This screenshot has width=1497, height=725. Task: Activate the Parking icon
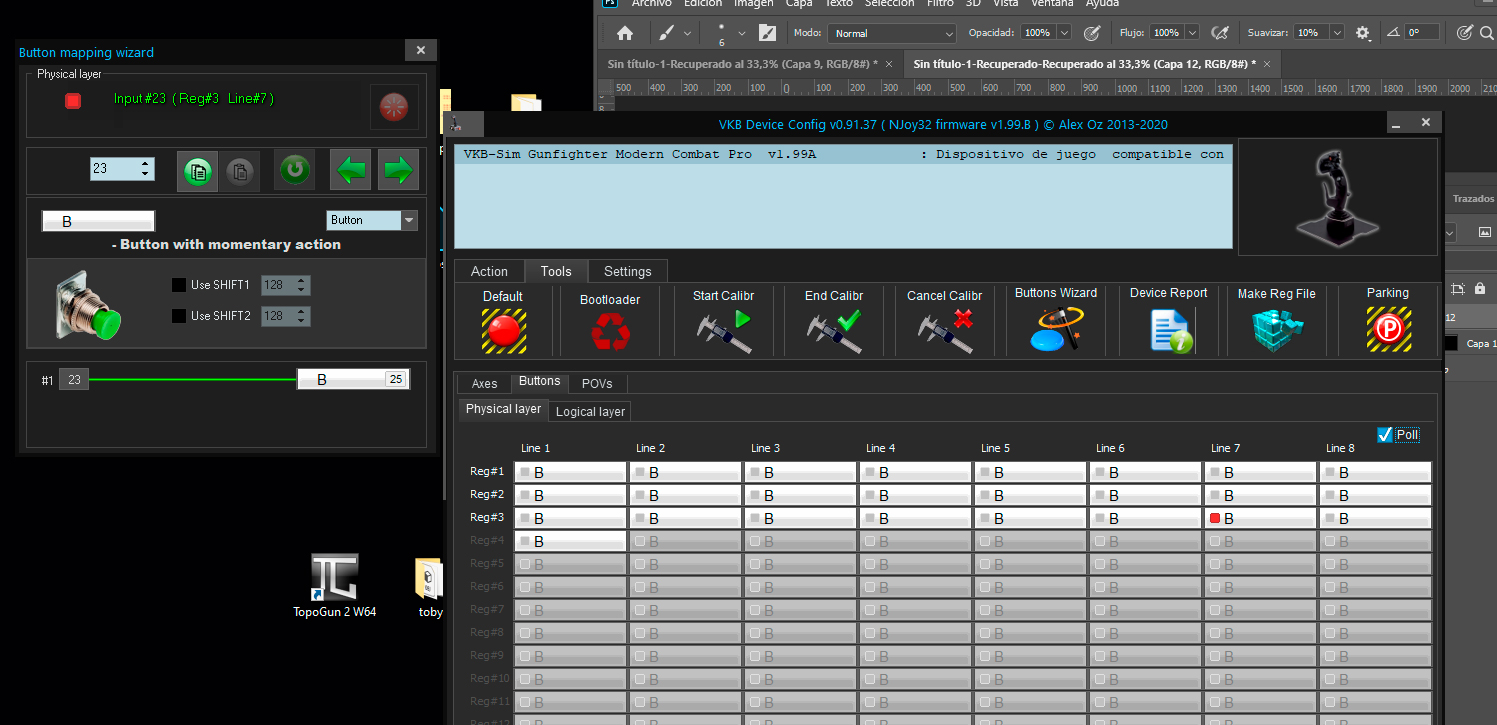click(1388, 329)
